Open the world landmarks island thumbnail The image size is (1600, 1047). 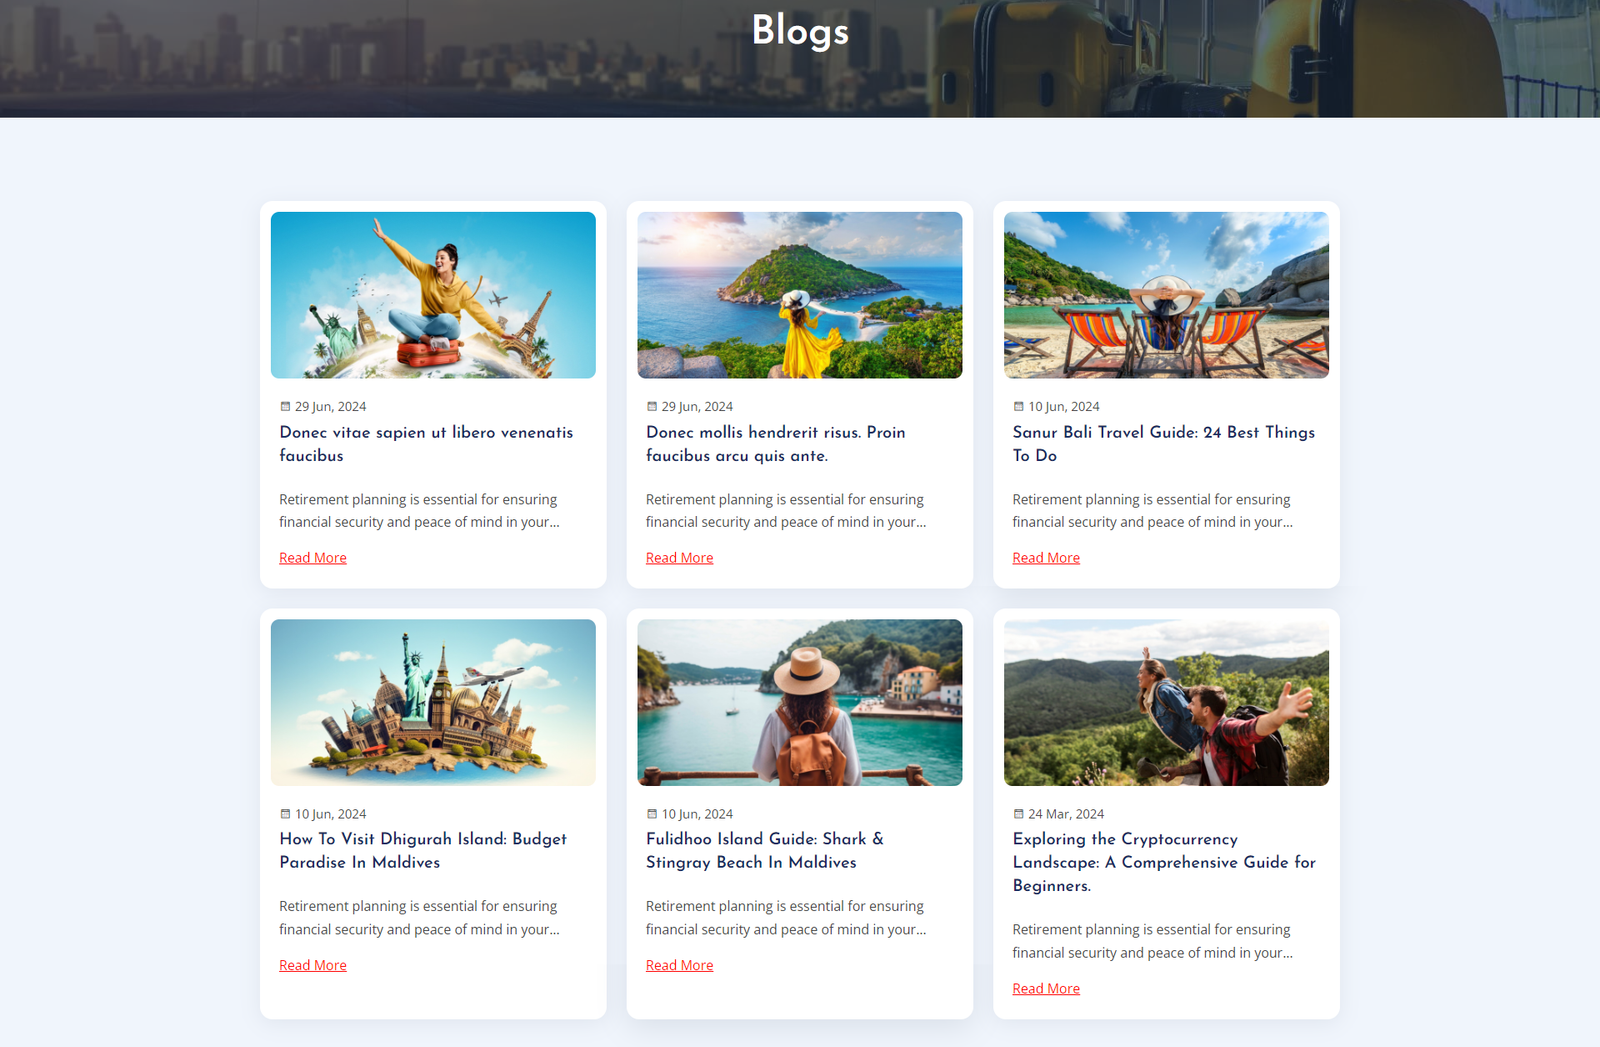click(433, 702)
